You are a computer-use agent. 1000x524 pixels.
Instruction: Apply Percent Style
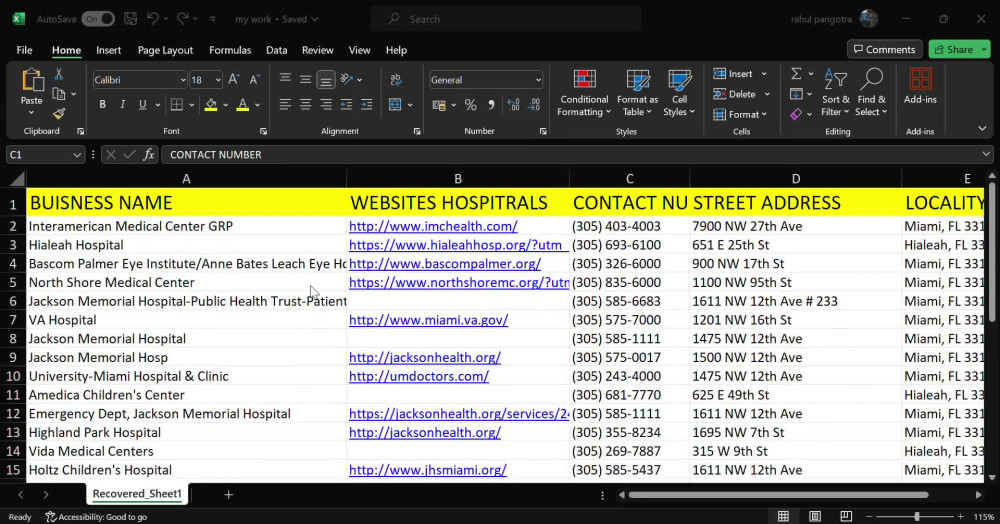click(x=471, y=105)
